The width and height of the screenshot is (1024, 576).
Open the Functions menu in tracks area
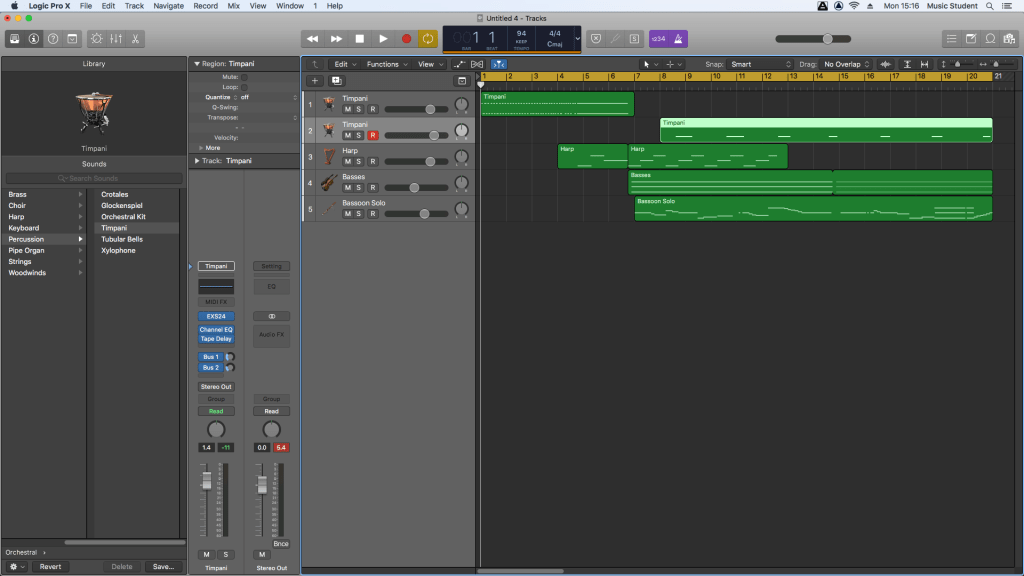pyautogui.click(x=385, y=64)
